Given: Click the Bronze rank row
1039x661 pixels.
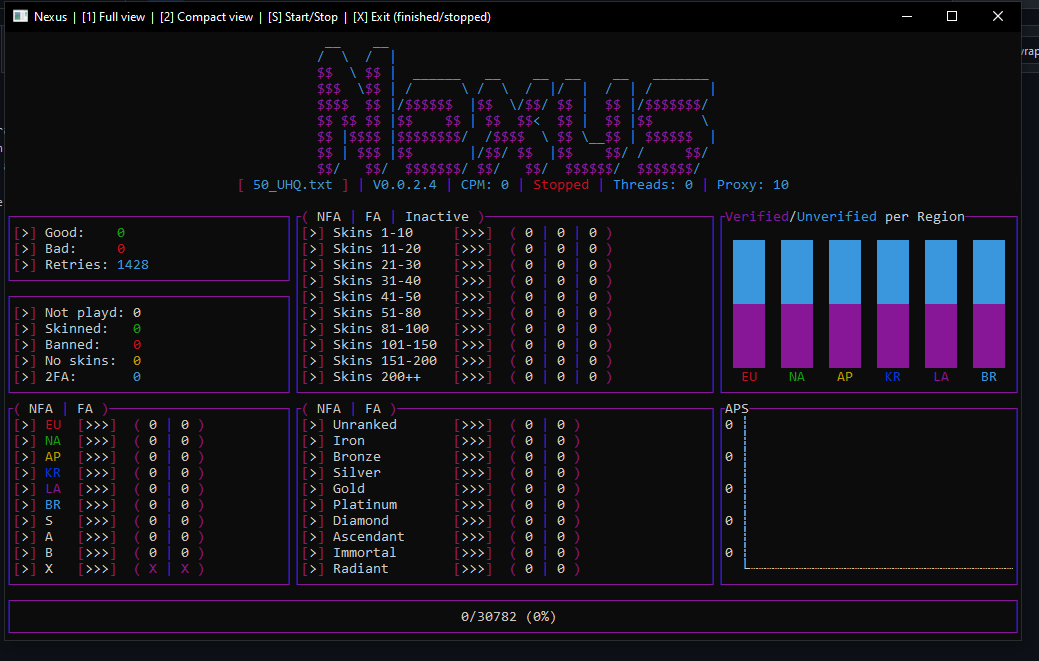Looking at the screenshot, I should point(441,456).
